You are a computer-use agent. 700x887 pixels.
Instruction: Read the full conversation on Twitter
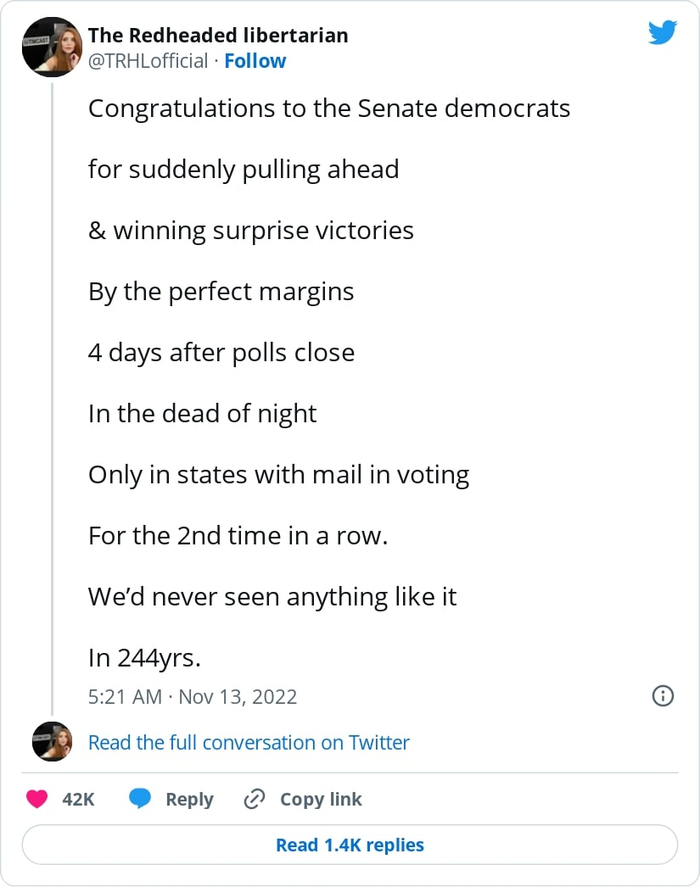(x=249, y=742)
